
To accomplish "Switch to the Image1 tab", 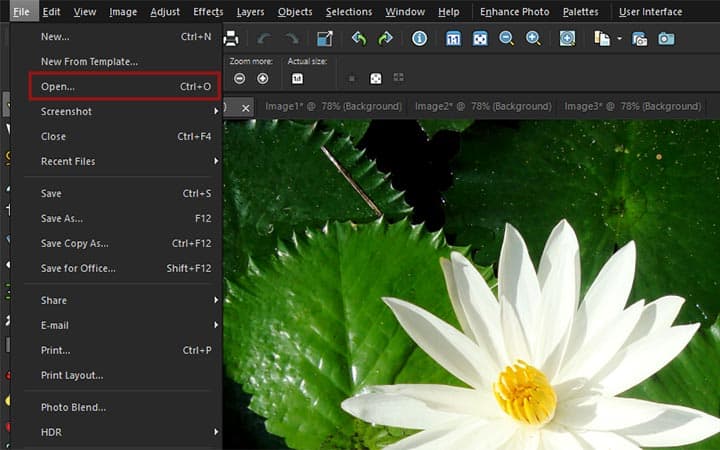I will pyautogui.click(x=333, y=107).
